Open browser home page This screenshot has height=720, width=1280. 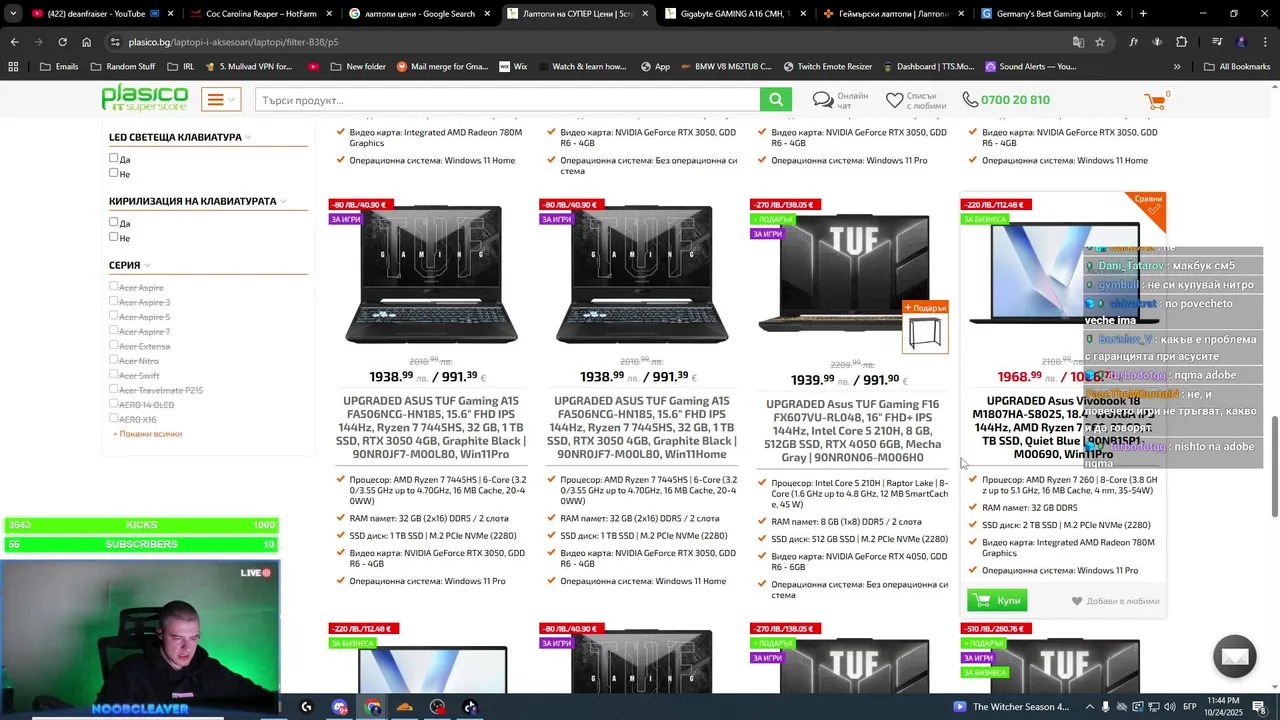(x=86, y=42)
